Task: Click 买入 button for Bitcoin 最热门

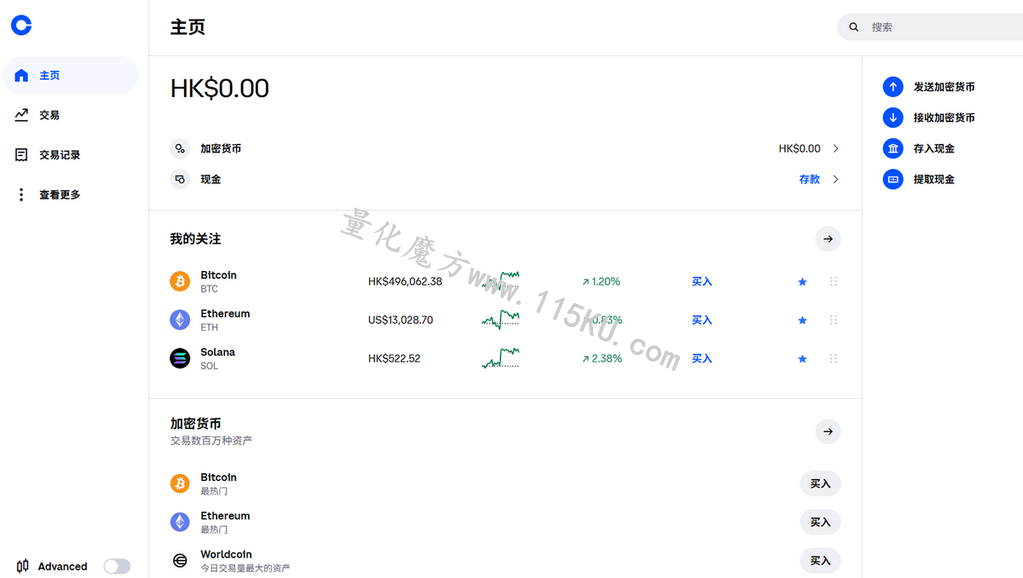Action: click(x=820, y=483)
